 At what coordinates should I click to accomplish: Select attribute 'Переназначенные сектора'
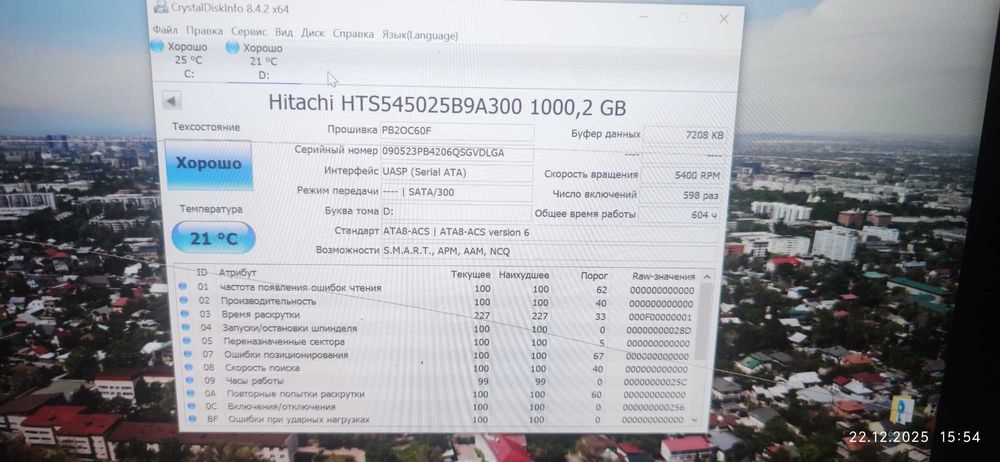tap(284, 341)
